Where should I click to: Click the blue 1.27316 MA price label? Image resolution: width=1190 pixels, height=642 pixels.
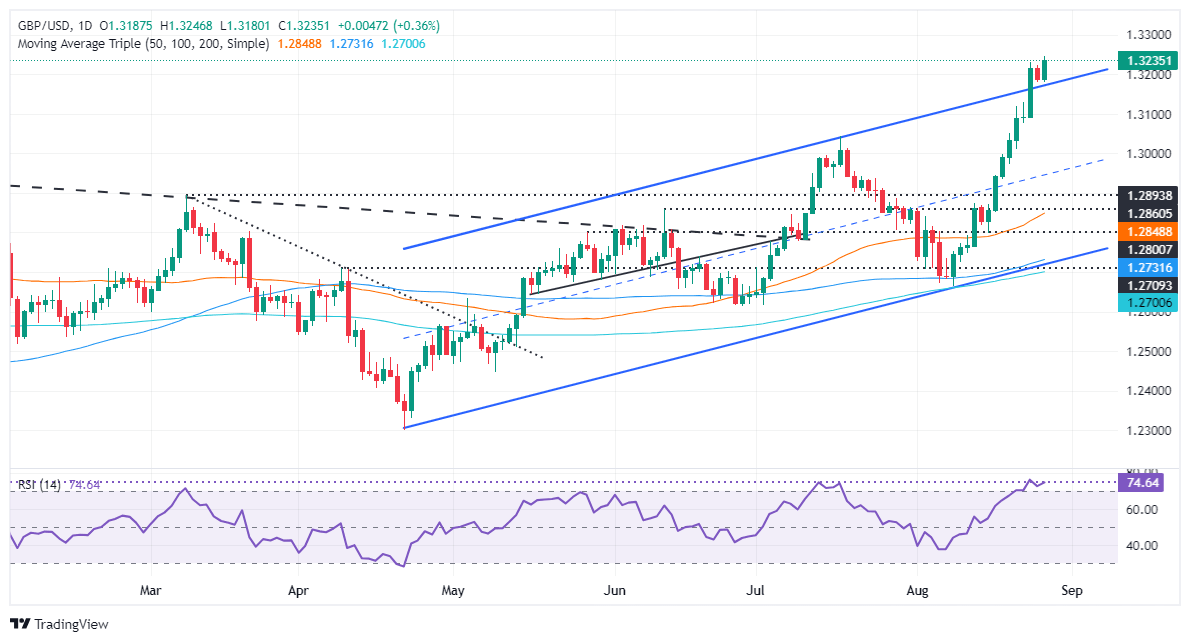coord(1149,268)
